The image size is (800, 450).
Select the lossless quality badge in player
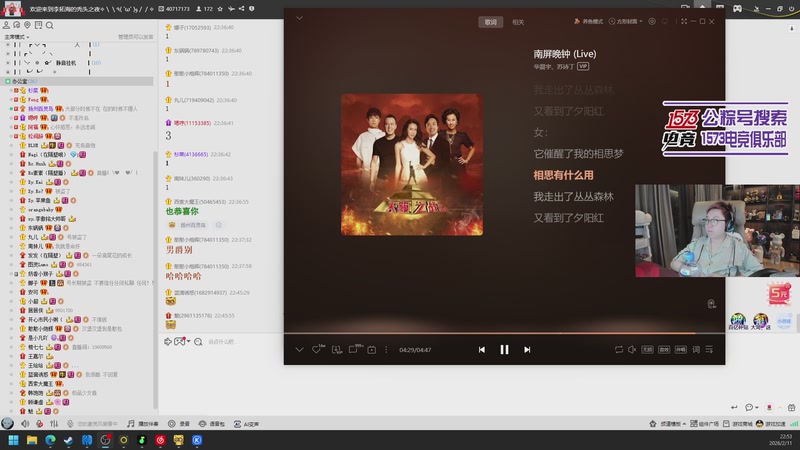coord(647,349)
